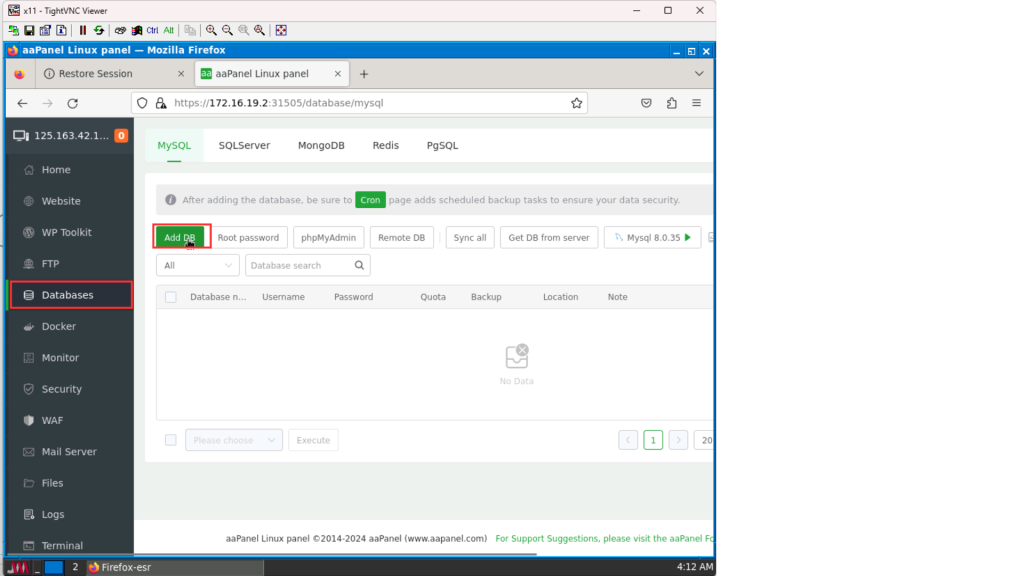
Task: Click the green Cron link
Action: coord(370,200)
